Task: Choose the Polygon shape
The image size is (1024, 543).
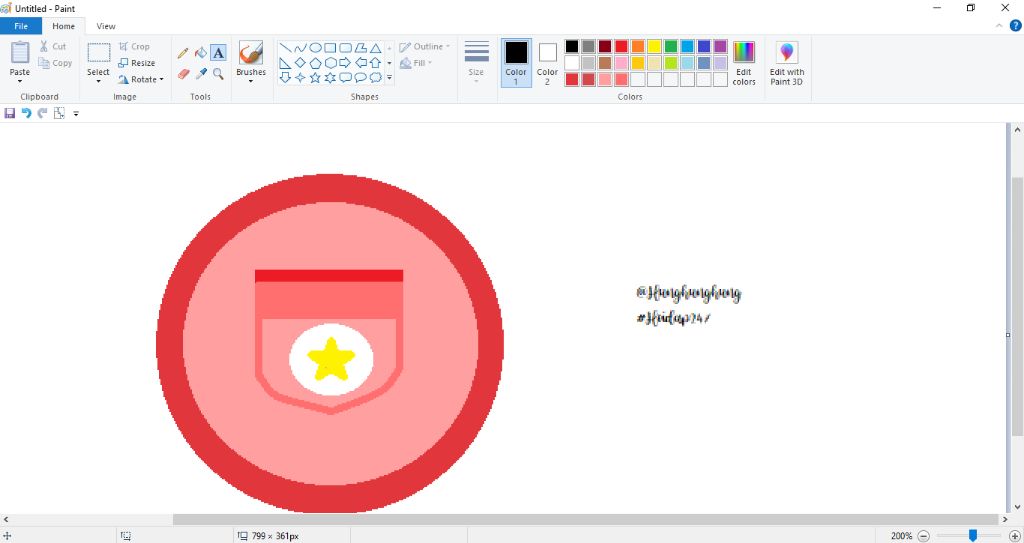Action: (x=360, y=48)
